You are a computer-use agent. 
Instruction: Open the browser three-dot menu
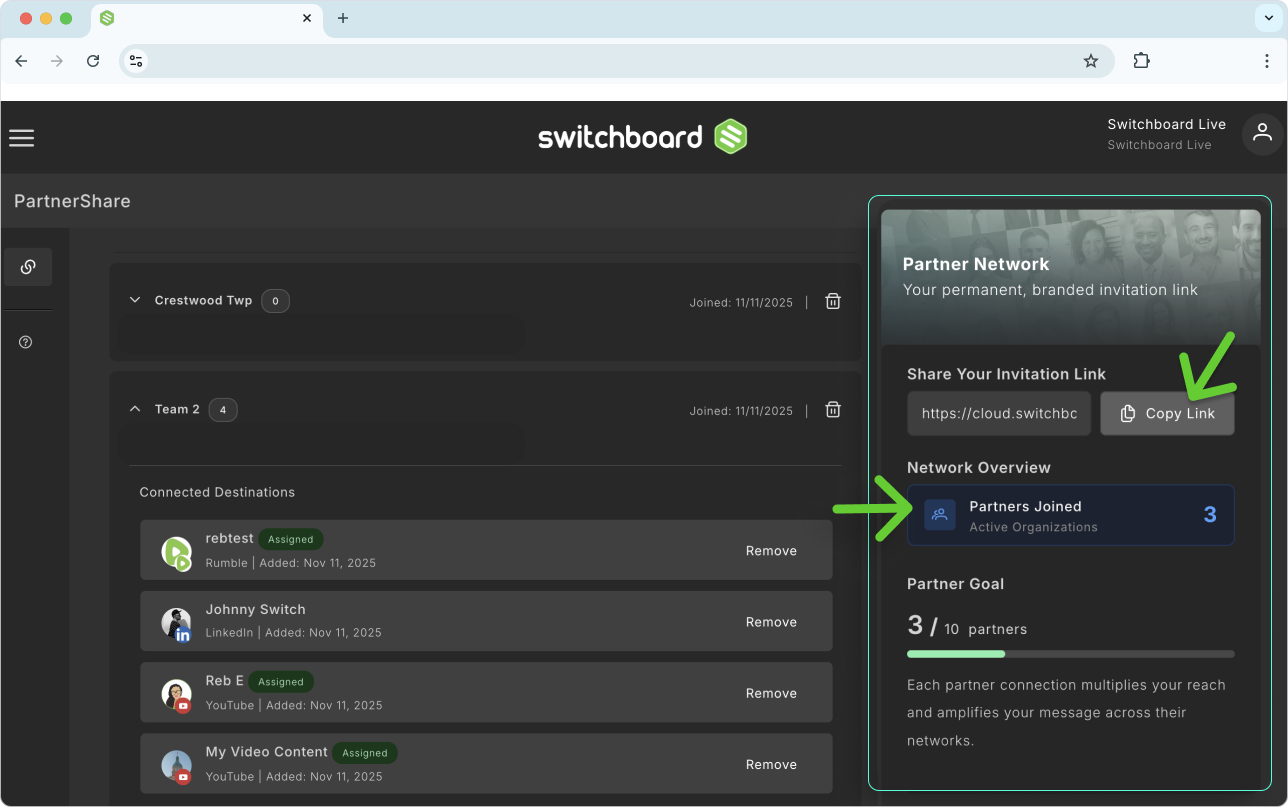pos(1267,61)
